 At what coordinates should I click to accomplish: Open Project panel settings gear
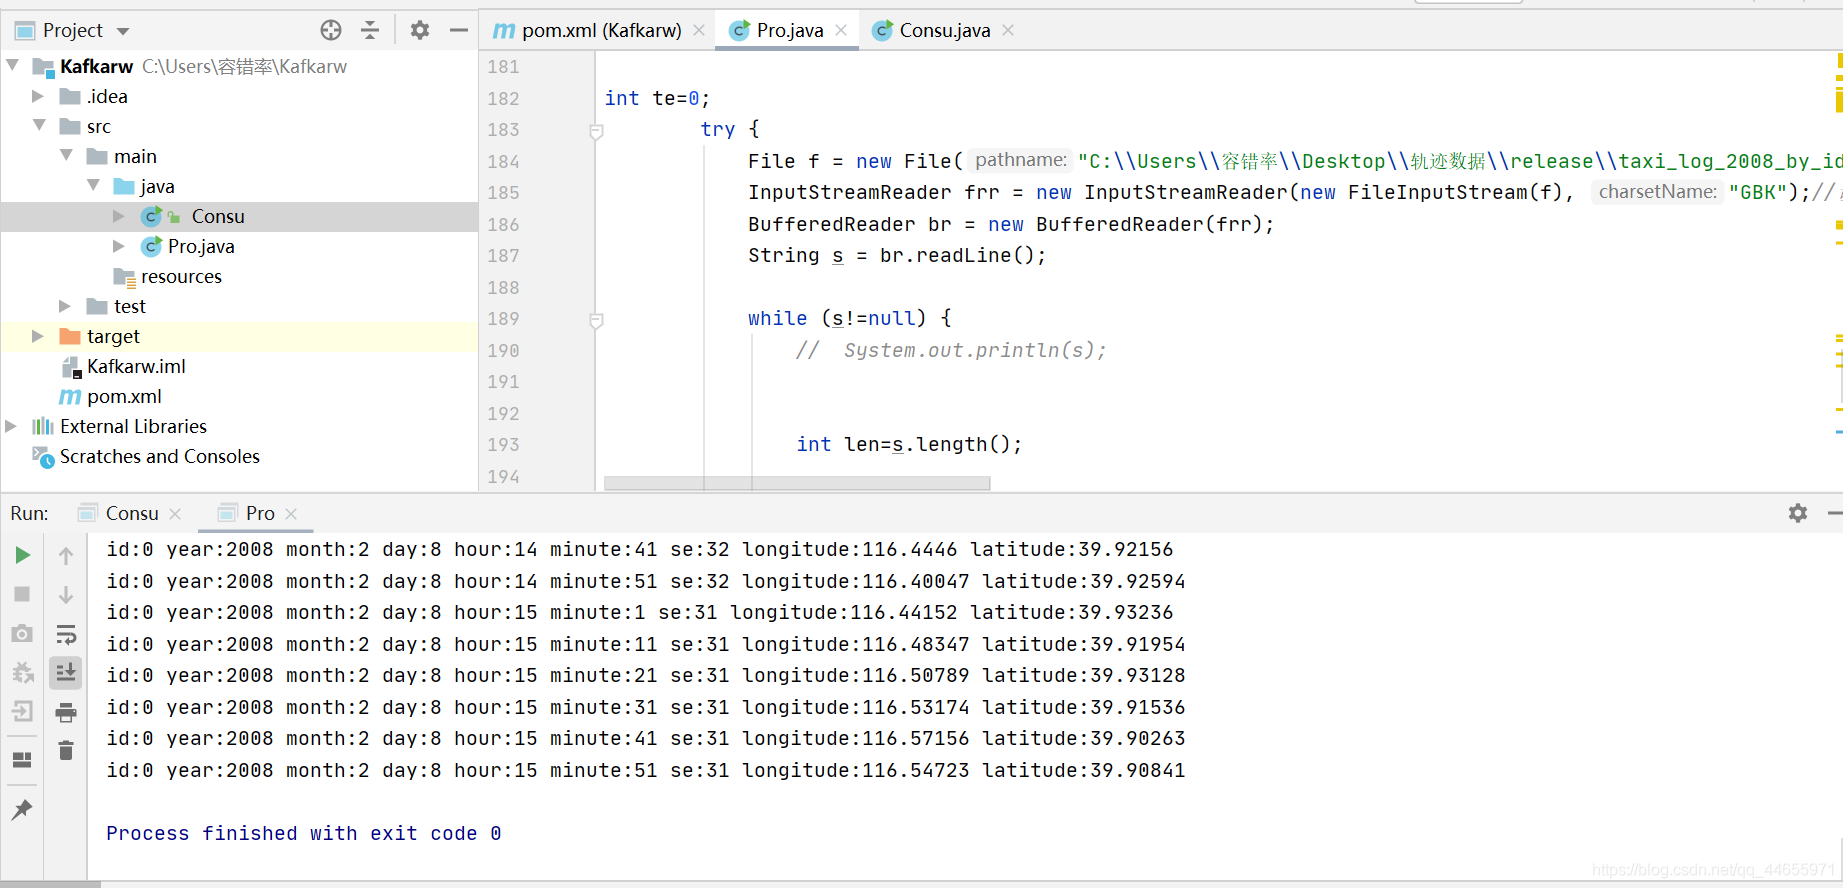pos(420,30)
